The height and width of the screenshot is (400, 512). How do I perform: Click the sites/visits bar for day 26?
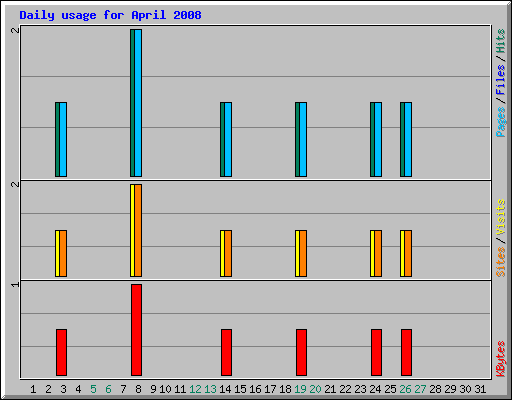[x=406, y=253]
